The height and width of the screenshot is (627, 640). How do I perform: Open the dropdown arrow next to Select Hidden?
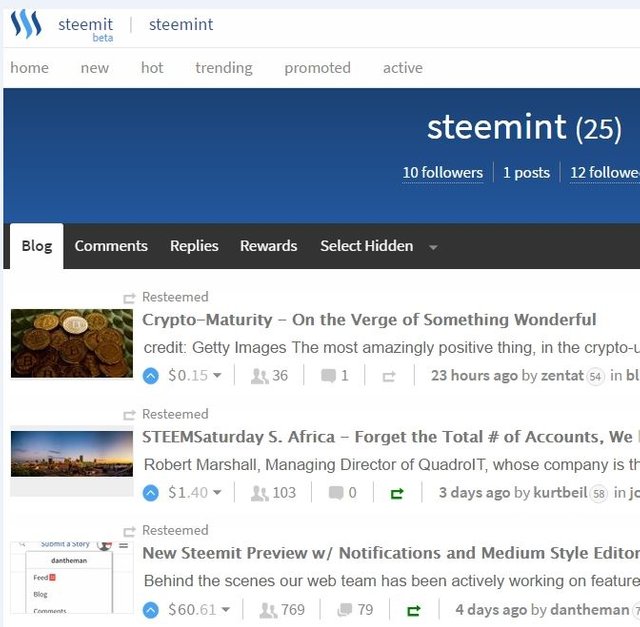click(433, 247)
